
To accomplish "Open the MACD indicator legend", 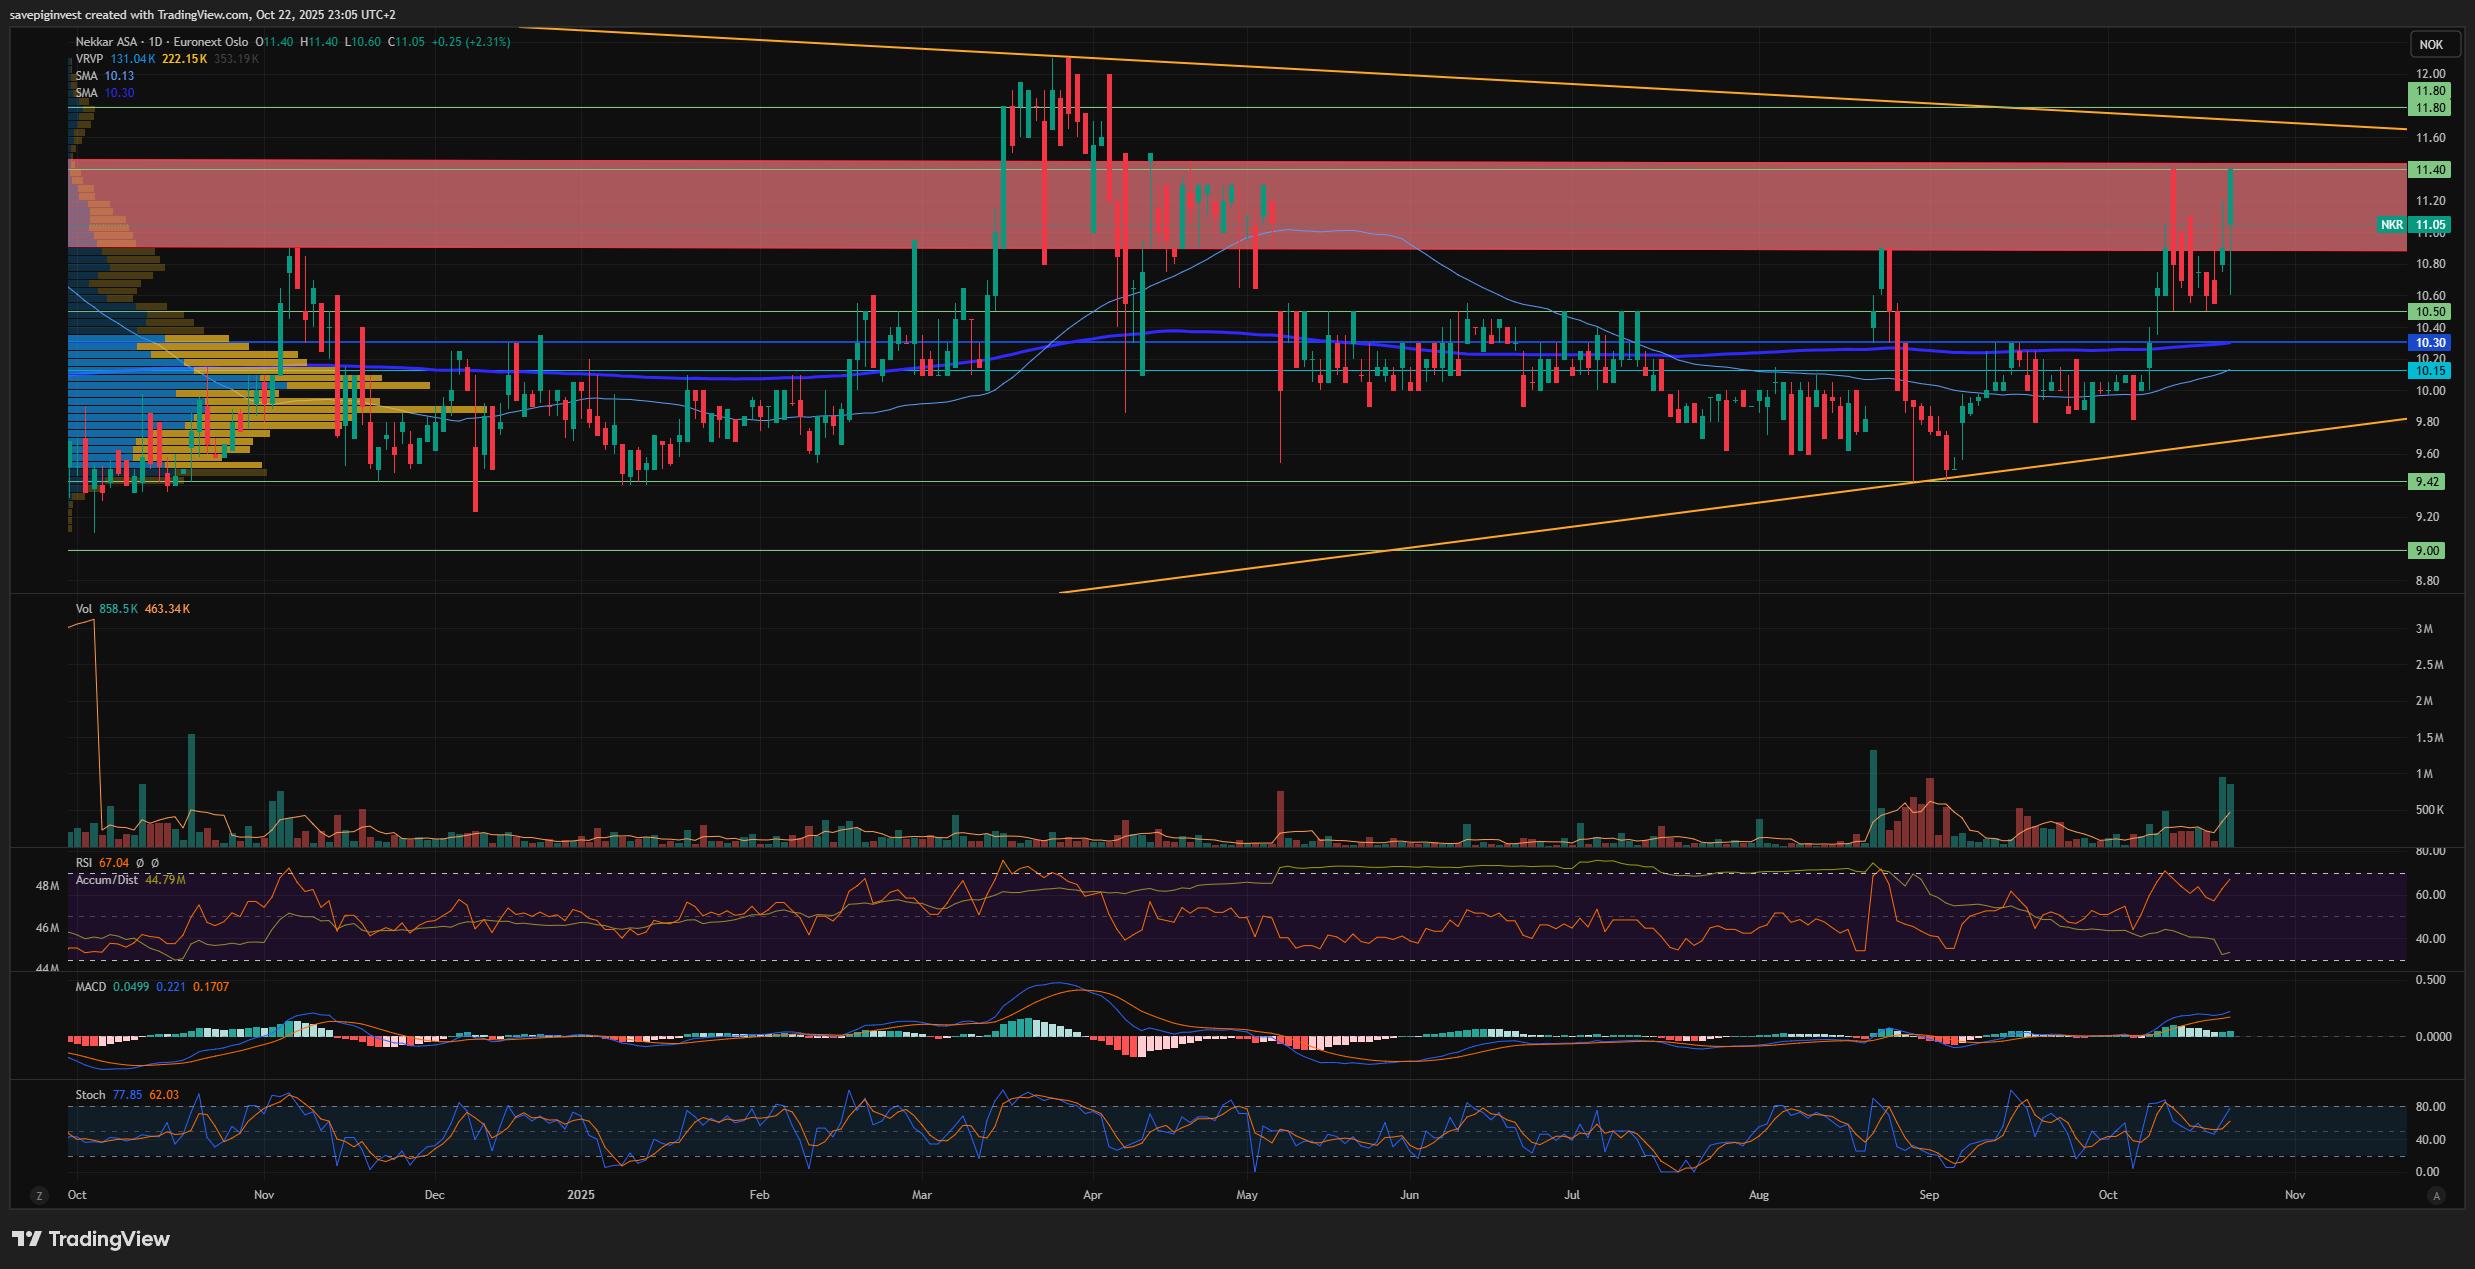I will coord(91,987).
